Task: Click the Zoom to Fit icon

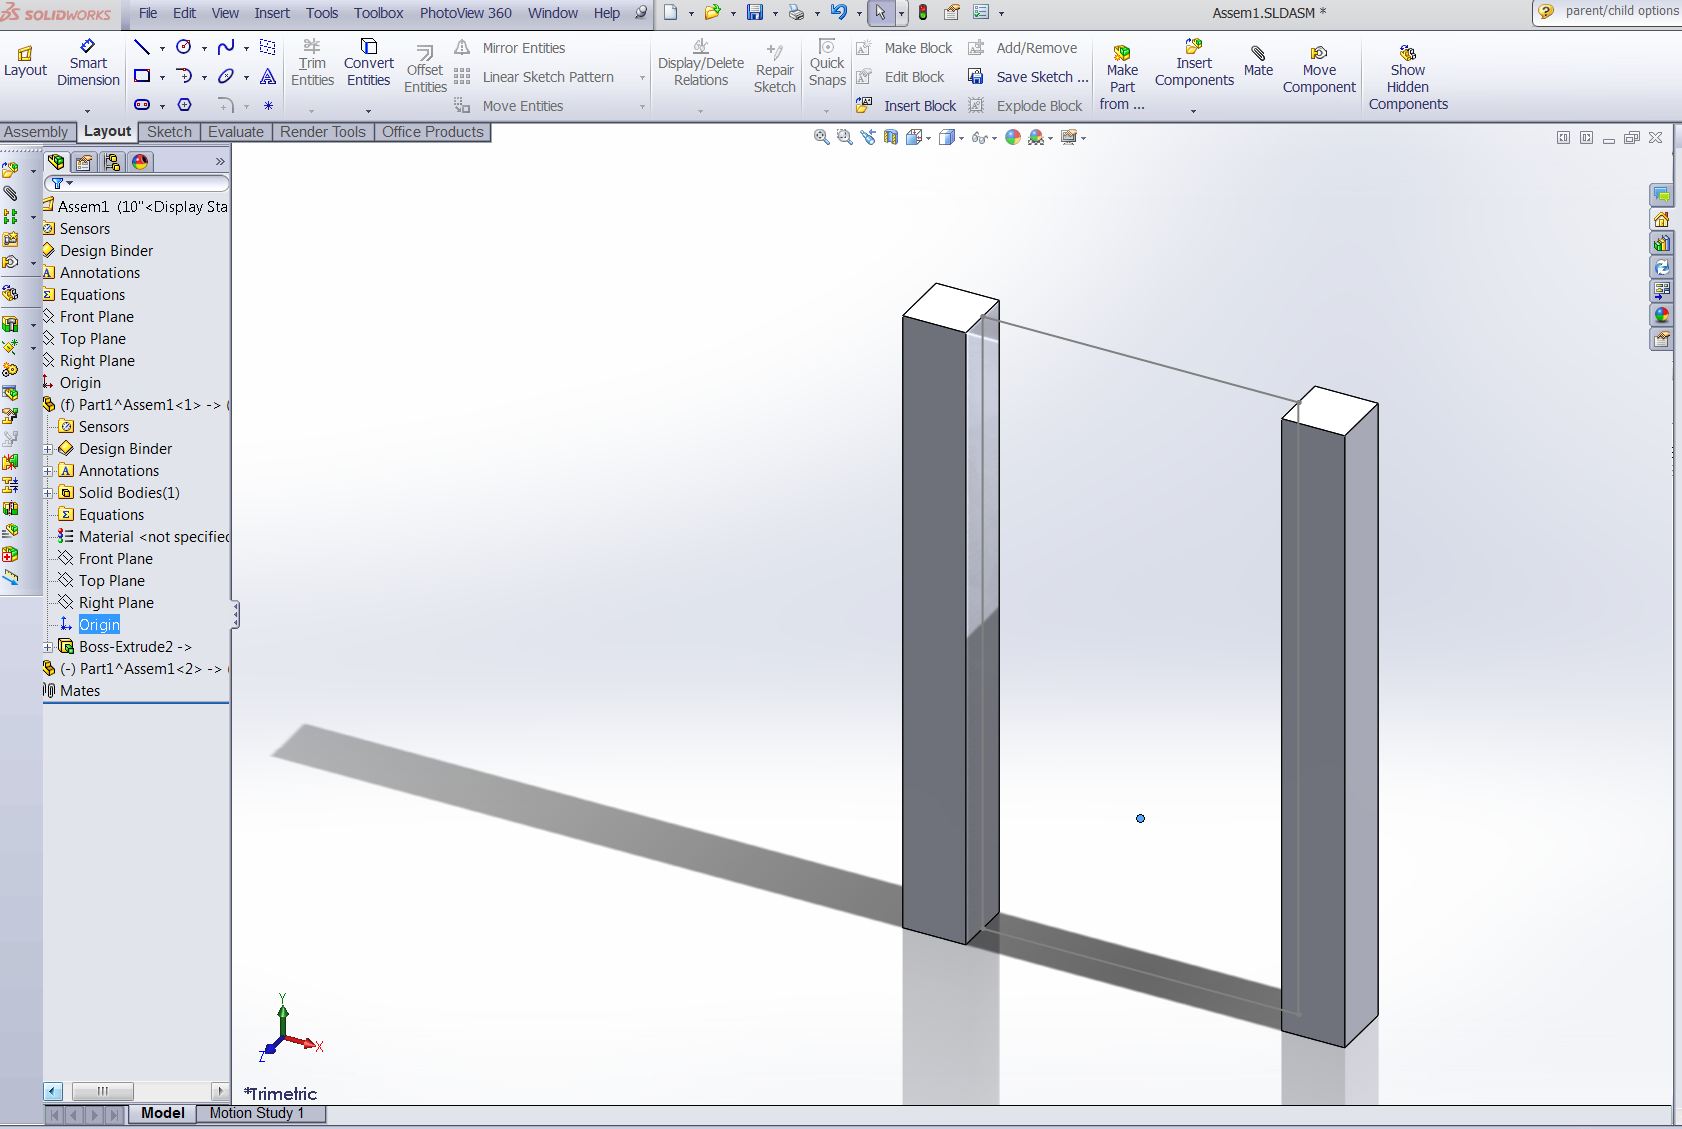Action: (822, 137)
